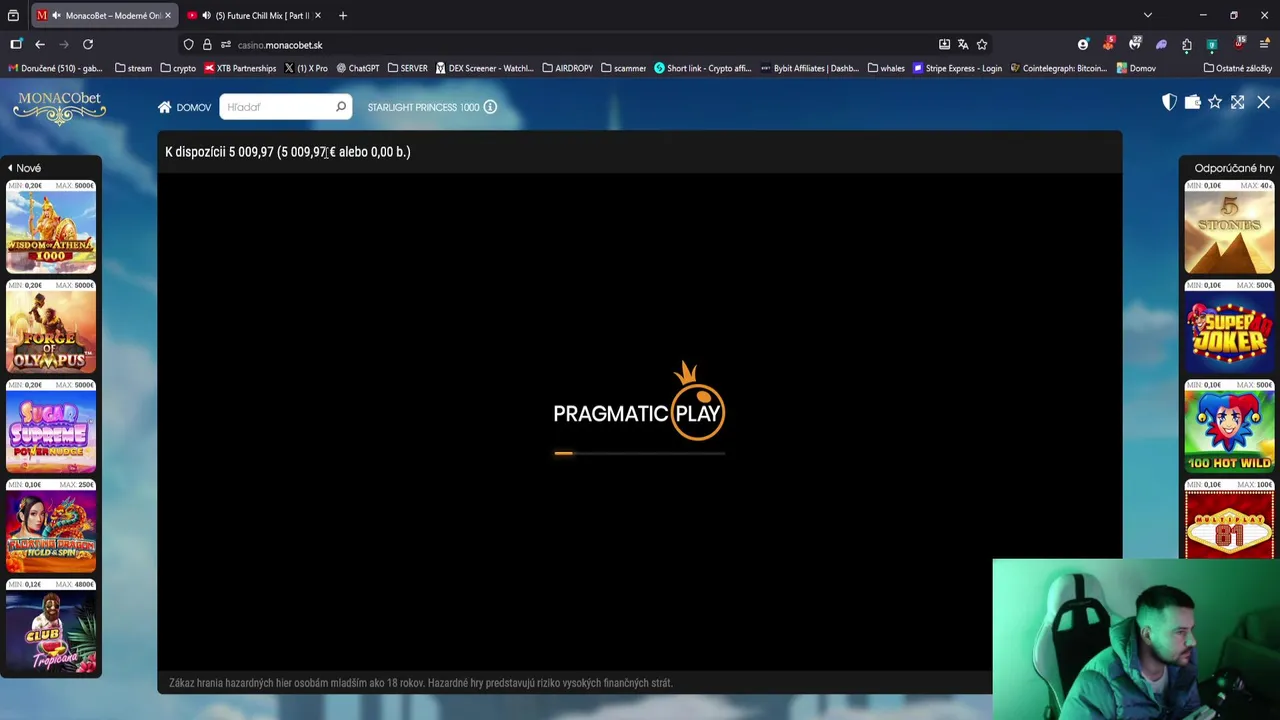Open the SERVER bookmarks folder
The height and width of the screenshot is (720, 1280).
click(408, 68)
